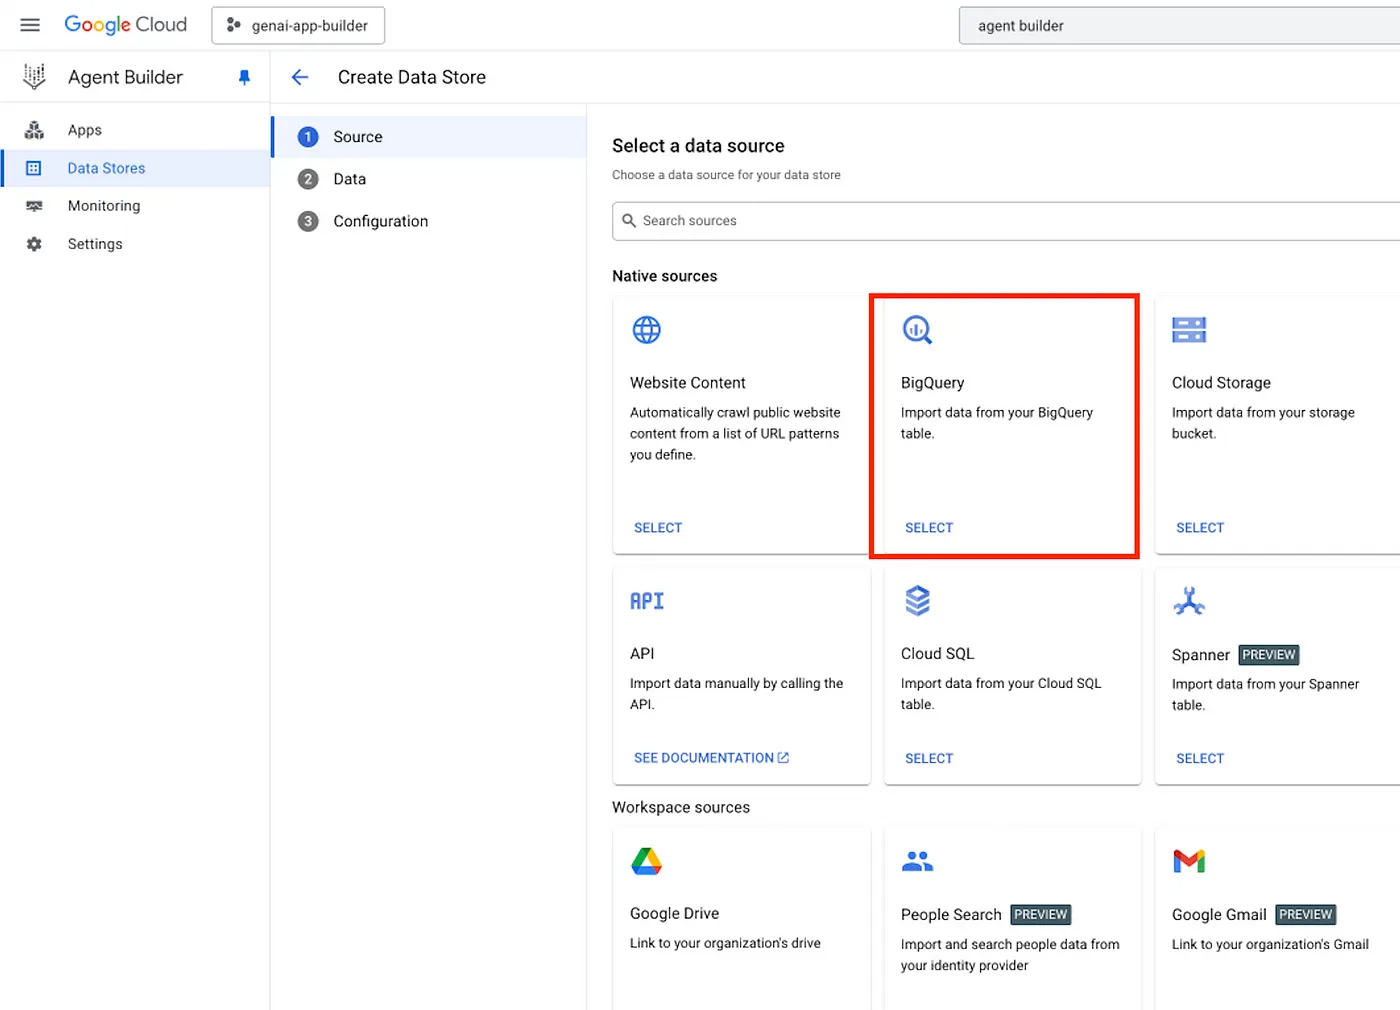Open the genai-app-builder project selector
Screen dimensions: 1400x1010
298,26
